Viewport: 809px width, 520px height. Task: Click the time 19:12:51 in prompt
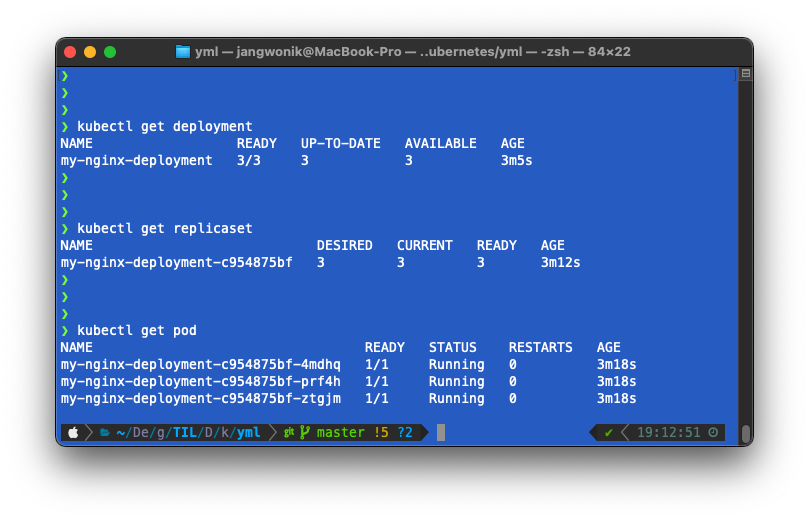point(669,432)
